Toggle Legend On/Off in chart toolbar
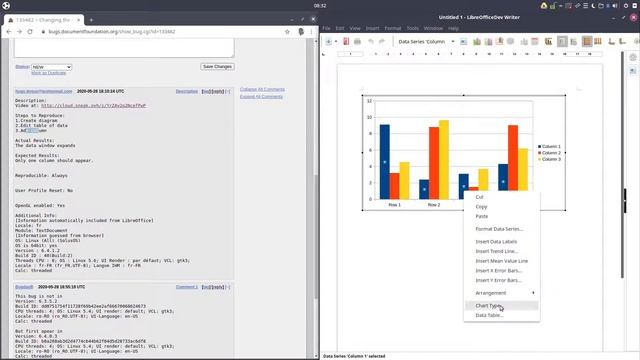The image size is (640, 360). (x=562, y=41)
